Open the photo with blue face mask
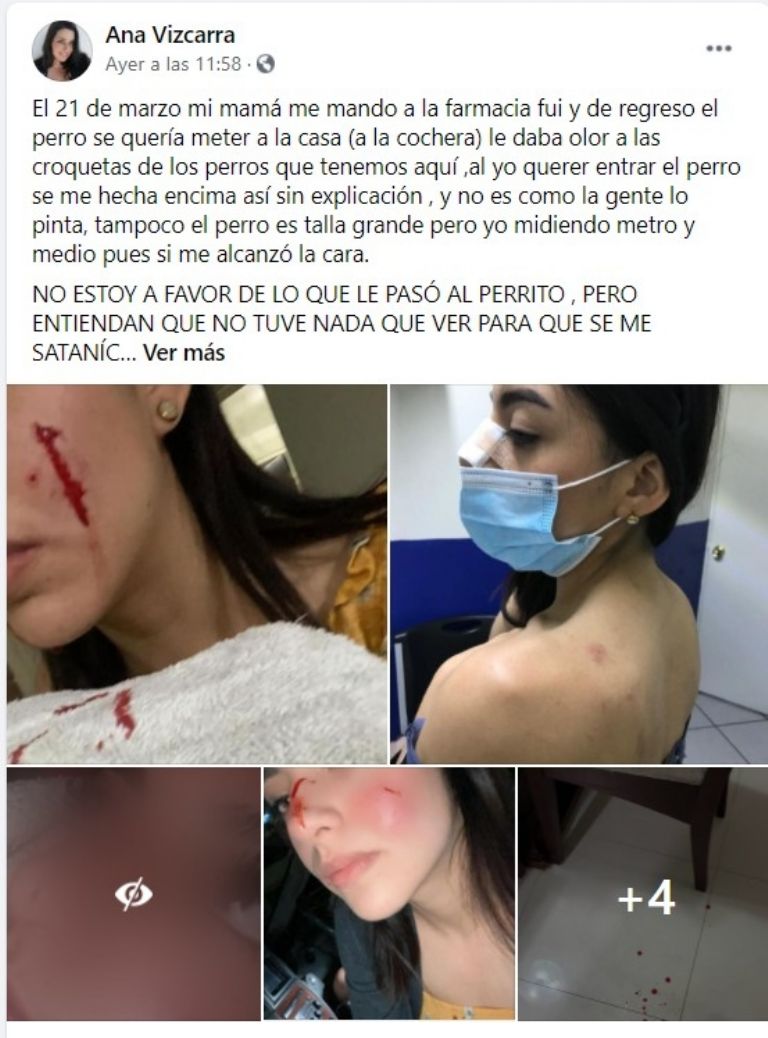The width and height of the screenshot is (768, 1038). (x=579, y=574)
